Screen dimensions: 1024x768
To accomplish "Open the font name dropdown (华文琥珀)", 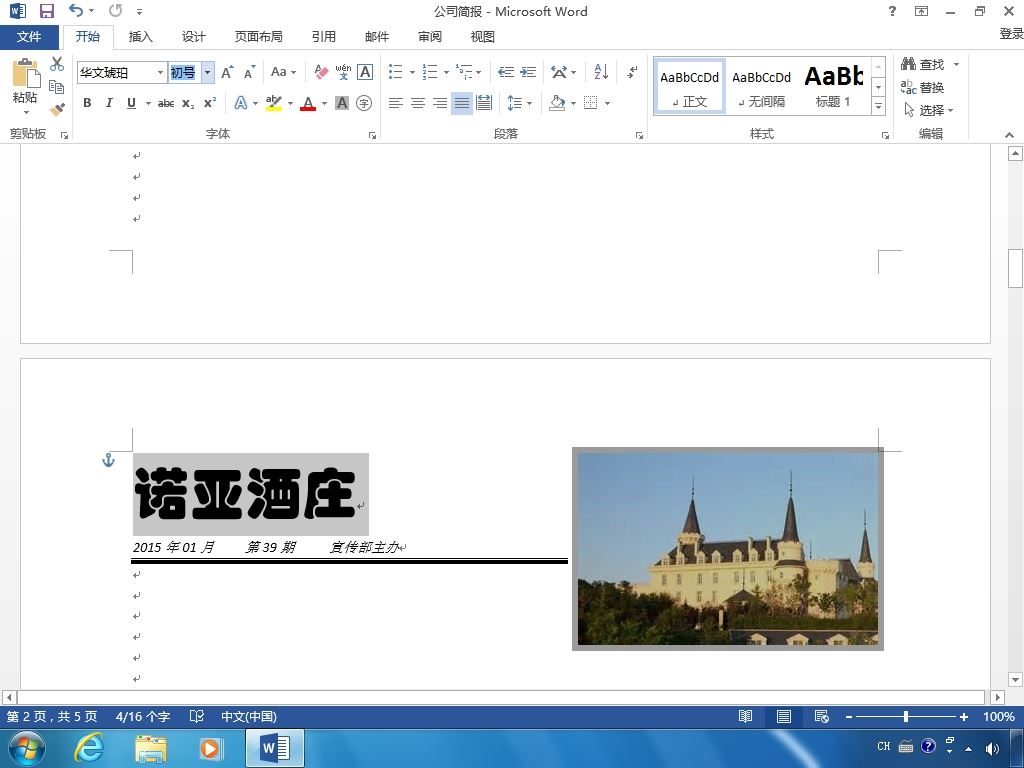I will tap(160, 72).
